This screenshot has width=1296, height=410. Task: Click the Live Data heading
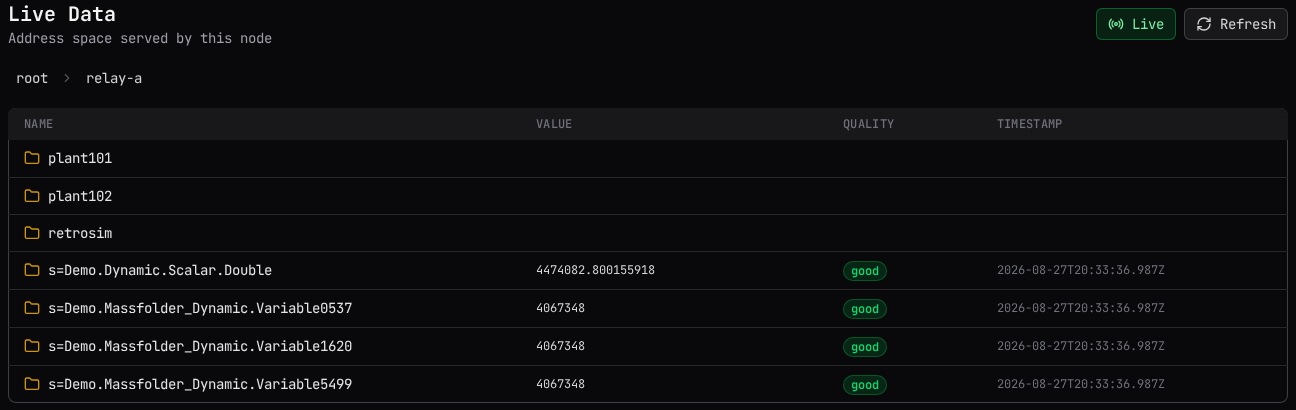[x=62, y=14]
